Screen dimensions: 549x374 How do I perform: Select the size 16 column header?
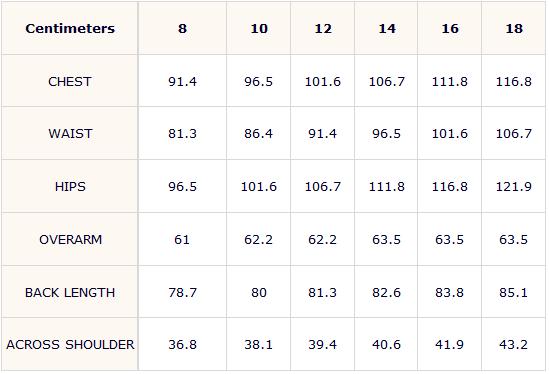[x=450, y=28]
